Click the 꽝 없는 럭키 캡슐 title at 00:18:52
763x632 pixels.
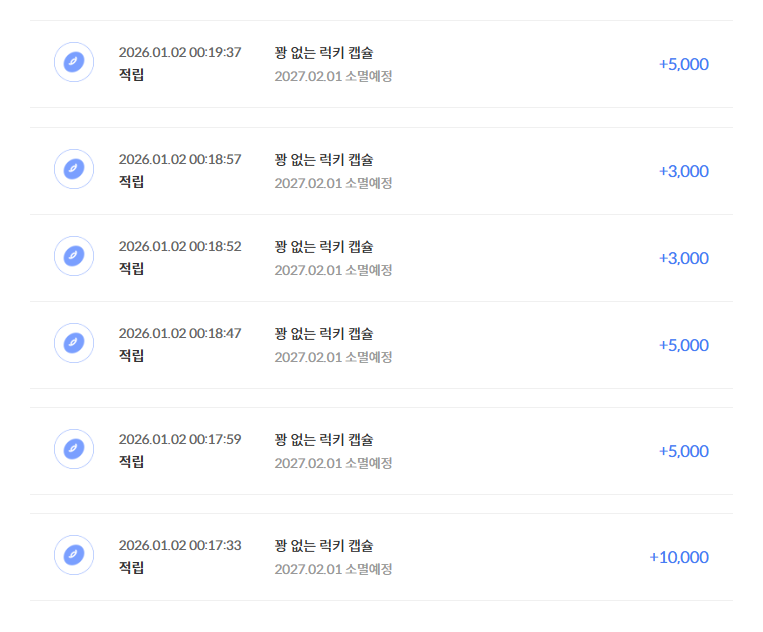[x=323, y=246]
